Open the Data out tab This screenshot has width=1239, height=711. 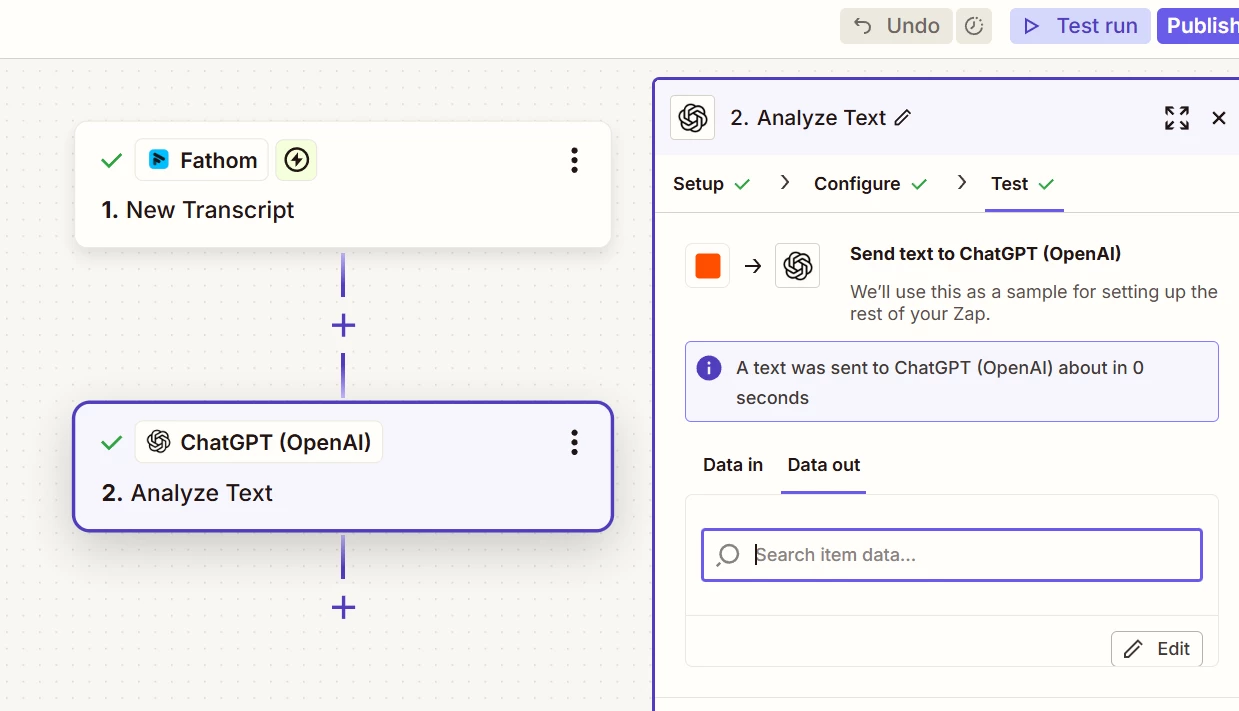(824, 465)
